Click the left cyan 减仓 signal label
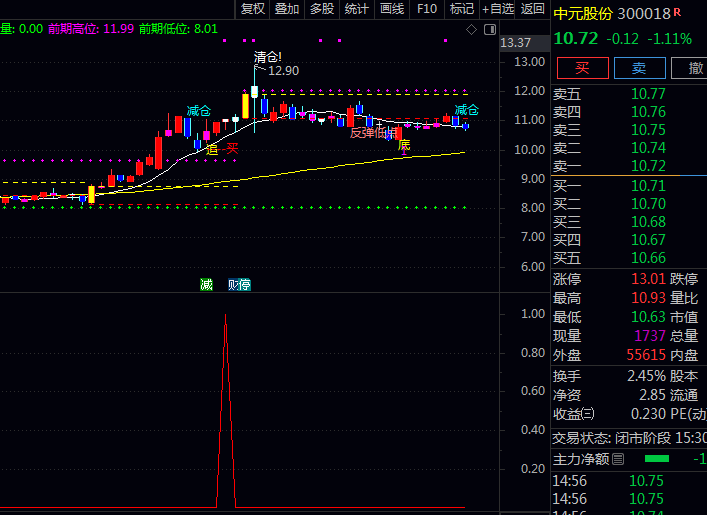707x515 pixels. click(199, 111)
